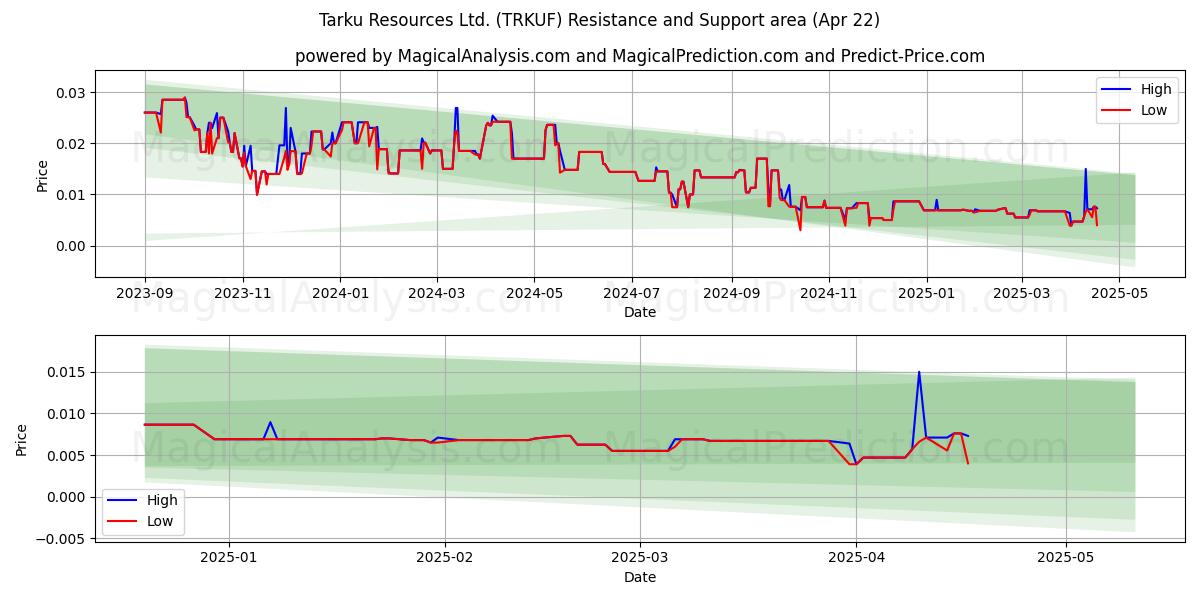Click the upper chart's 'Date' axis label
This screenshot has height=600, width=1200.
click(x=640, y=313)
